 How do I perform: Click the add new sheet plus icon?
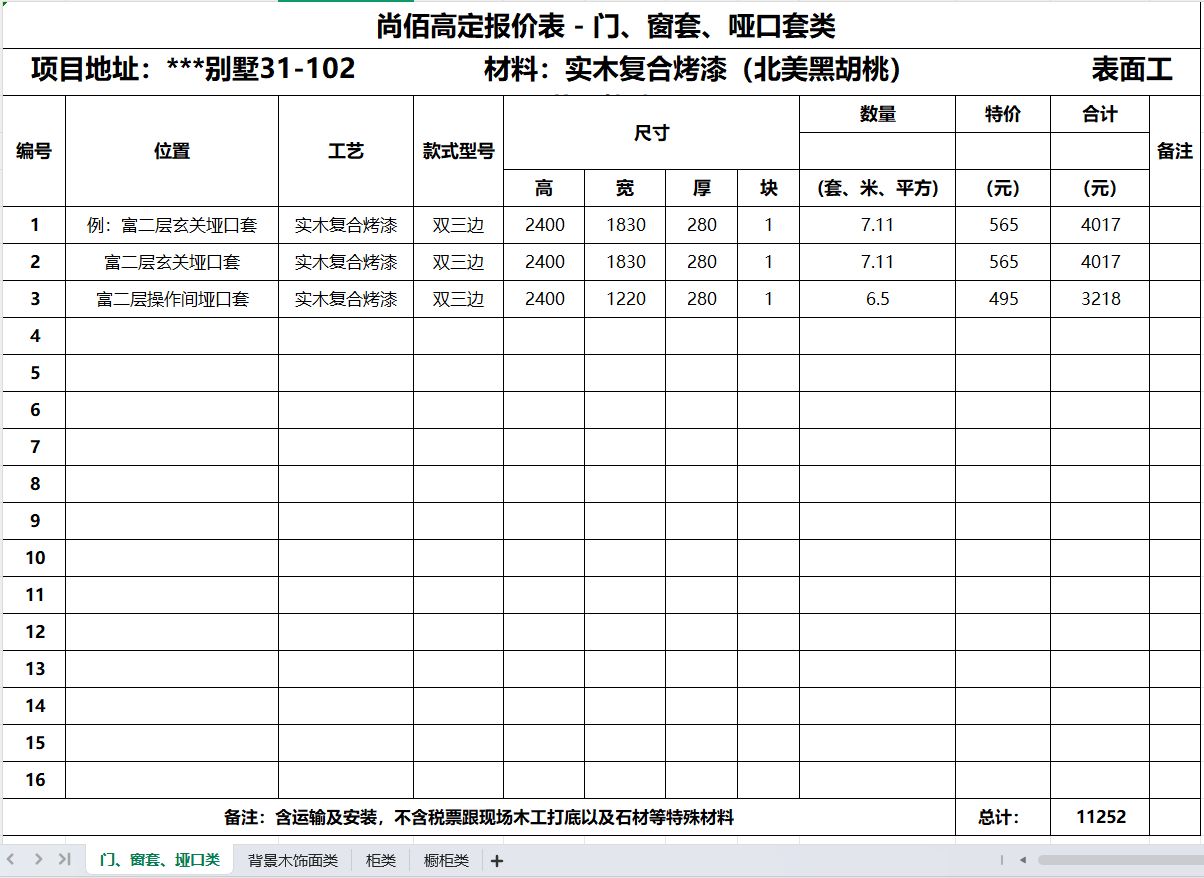(x=497, y=861)
